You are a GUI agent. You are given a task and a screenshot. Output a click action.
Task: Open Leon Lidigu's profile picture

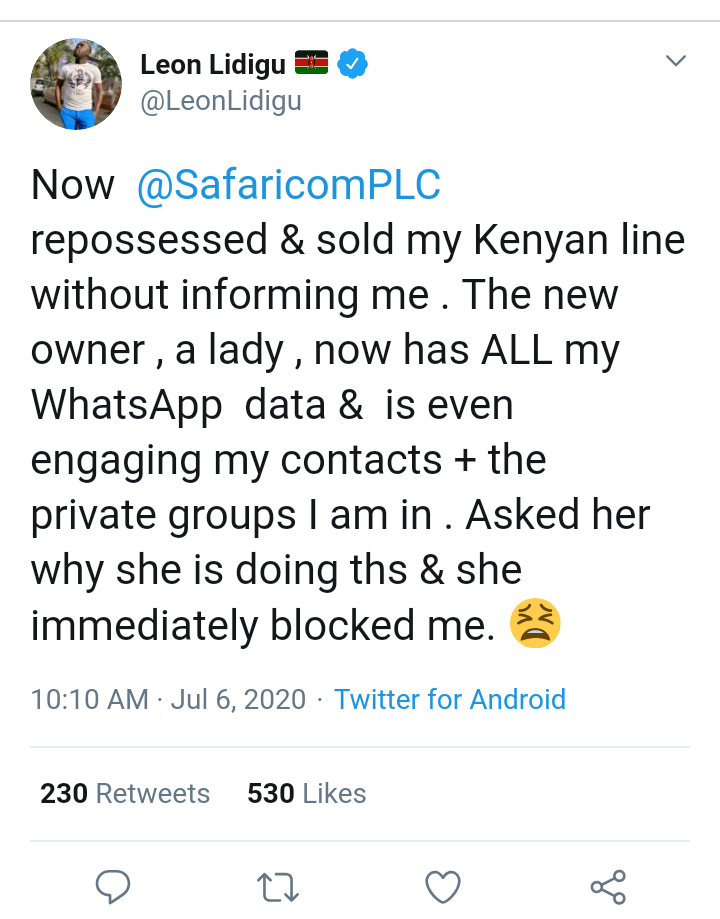[x=76, y=84]
